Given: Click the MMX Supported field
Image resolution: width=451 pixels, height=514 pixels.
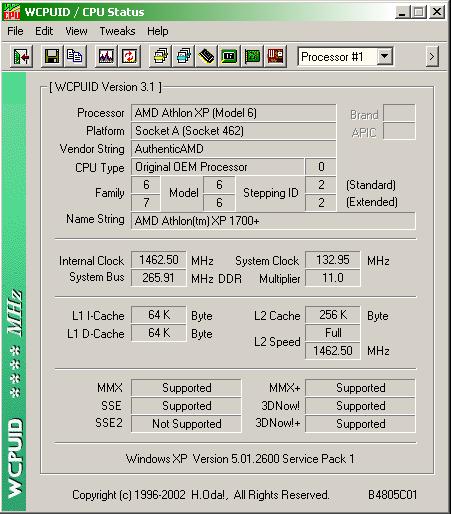Looking at the screenshot, I should tap(186, 388).
